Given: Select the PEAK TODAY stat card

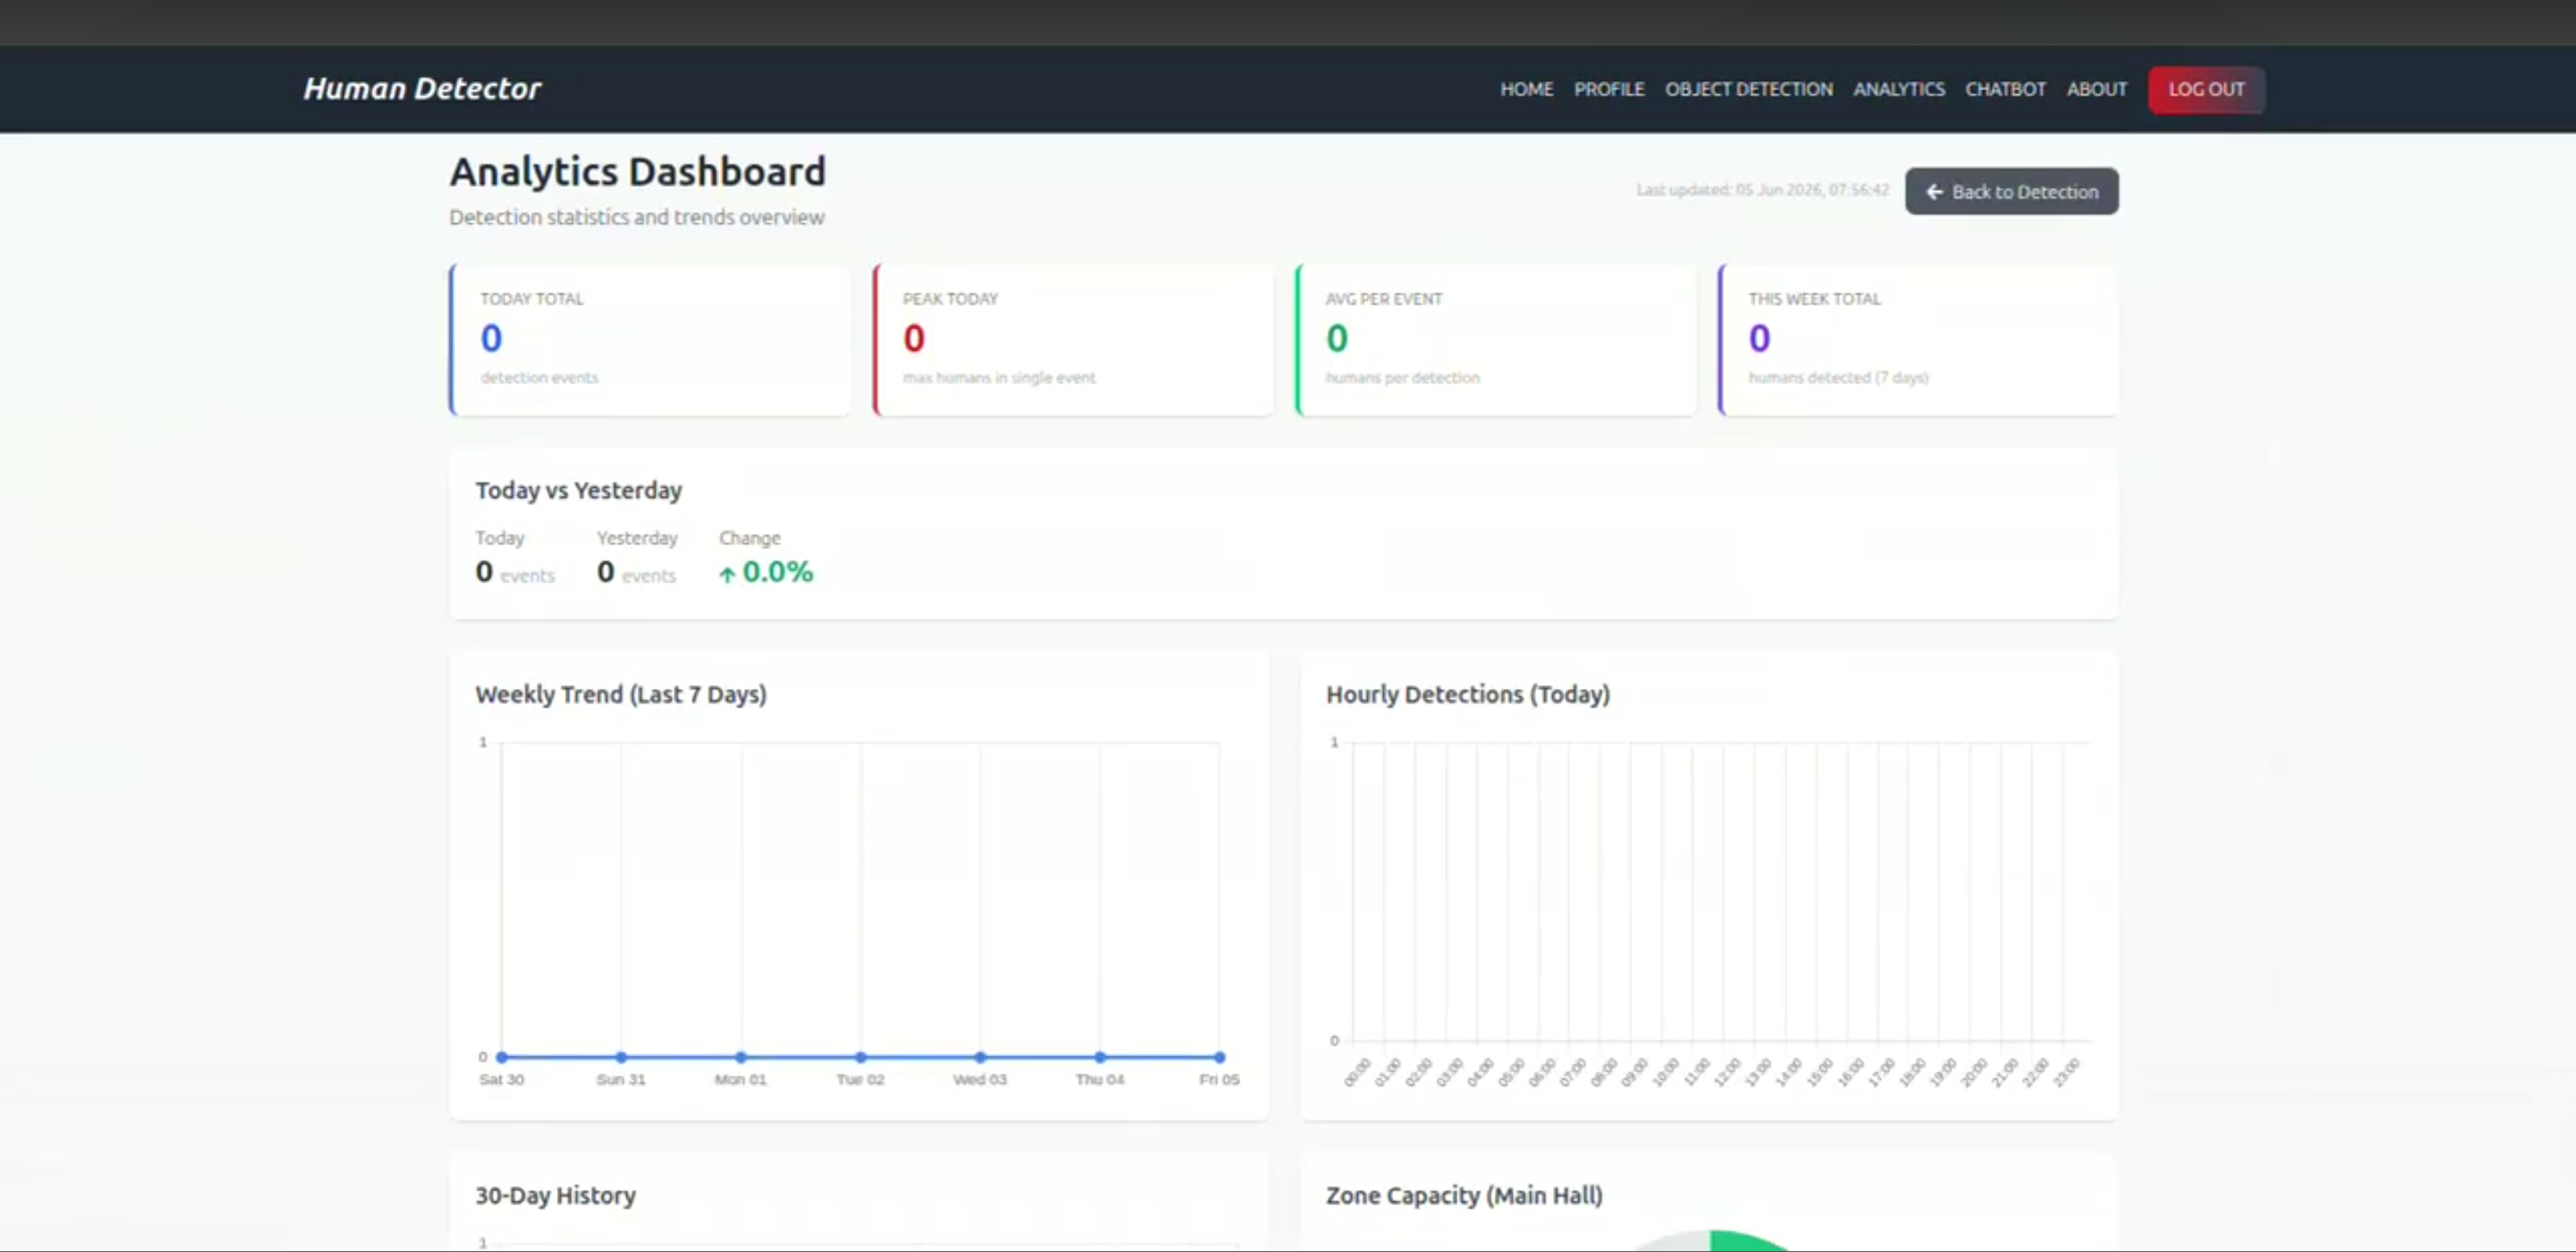Looking at the screenshot, I should point(1073,339).
